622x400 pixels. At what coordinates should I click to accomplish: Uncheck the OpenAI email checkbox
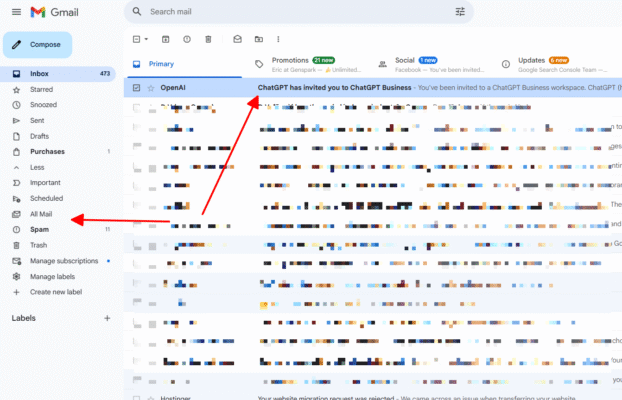tap(137, 88)
